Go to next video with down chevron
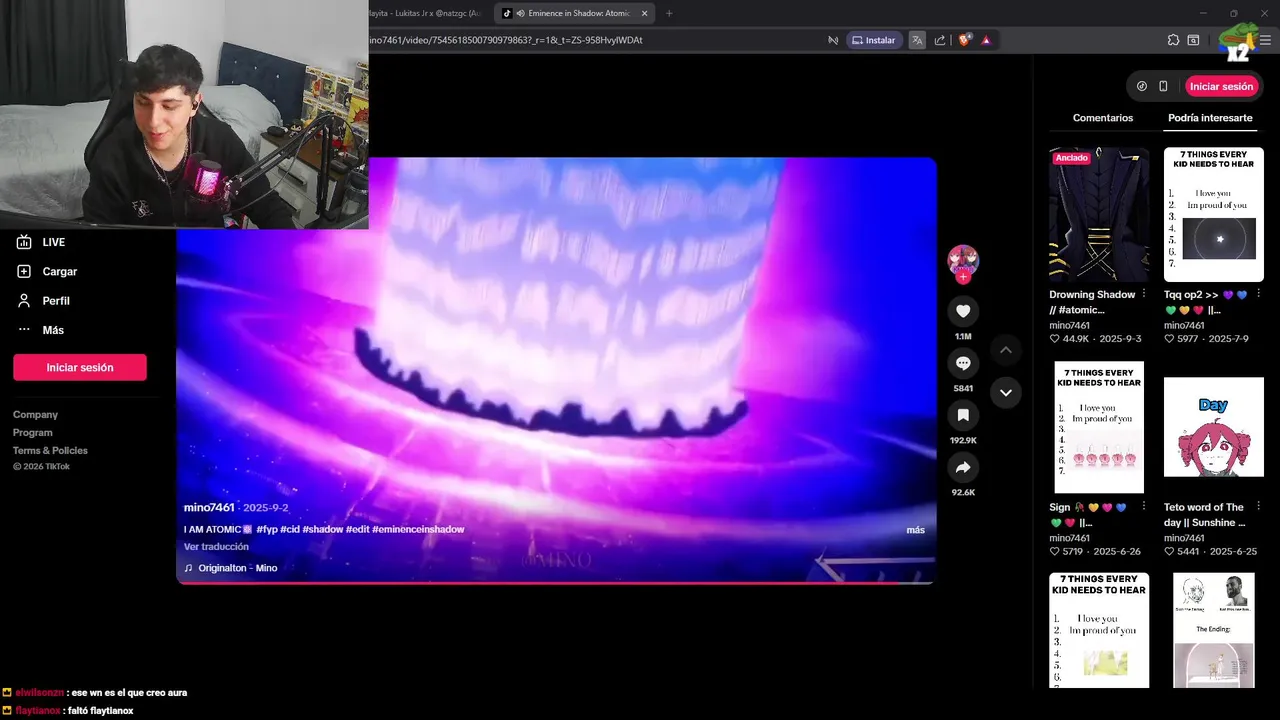This screenshot has height=720, width=1280. pos(1006,392)
